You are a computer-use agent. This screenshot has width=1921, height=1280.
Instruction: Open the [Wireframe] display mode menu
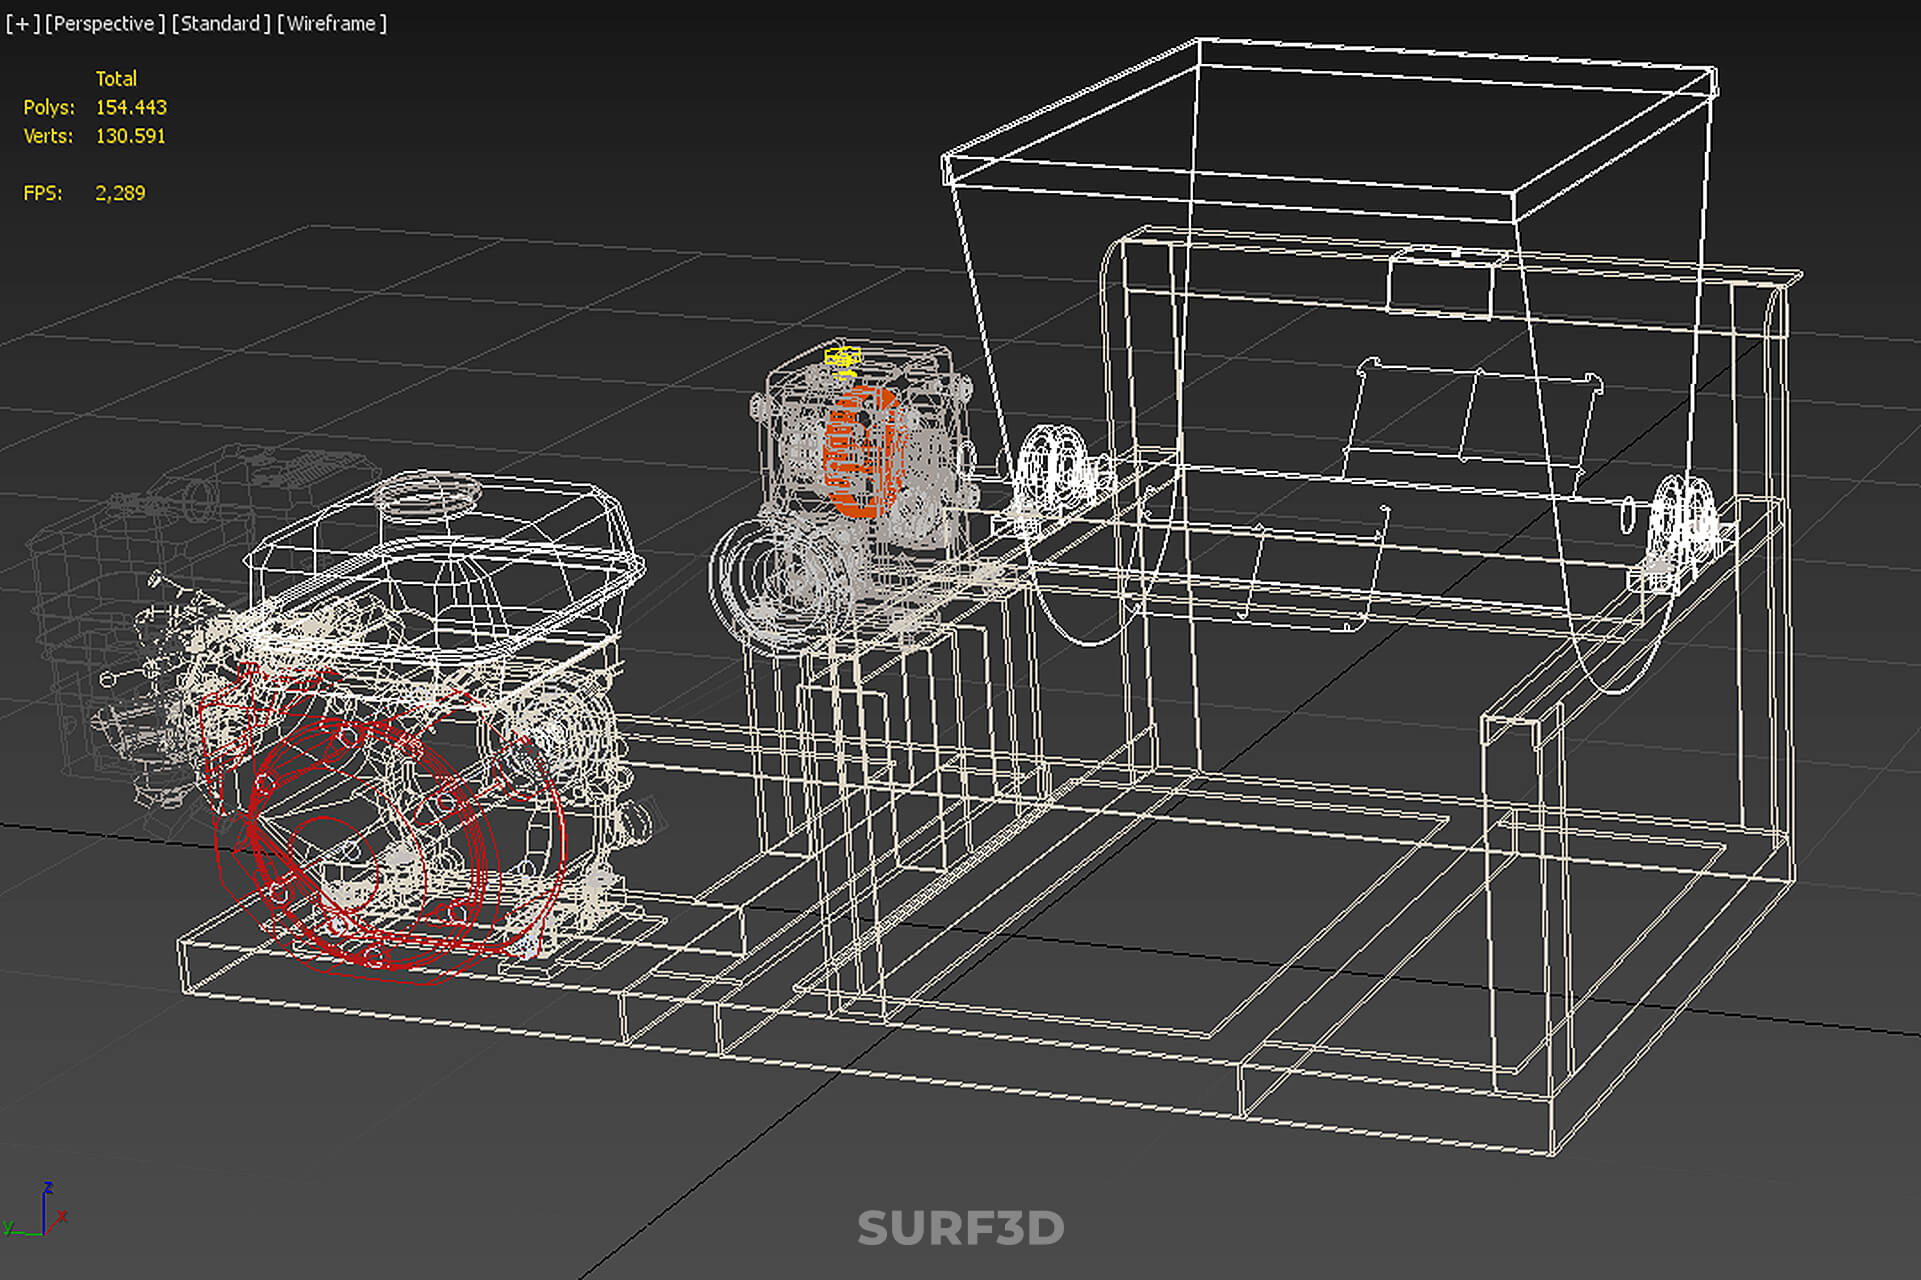click(x=332, y=23)
